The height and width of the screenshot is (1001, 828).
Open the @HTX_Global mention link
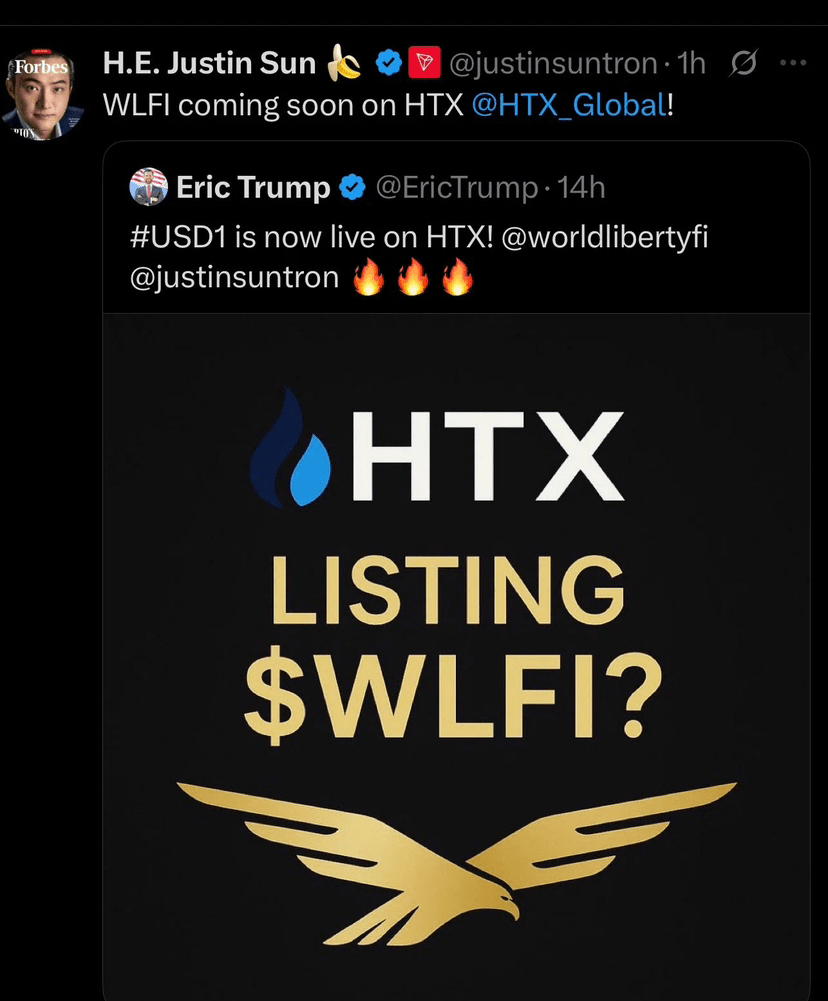point(569,105)
